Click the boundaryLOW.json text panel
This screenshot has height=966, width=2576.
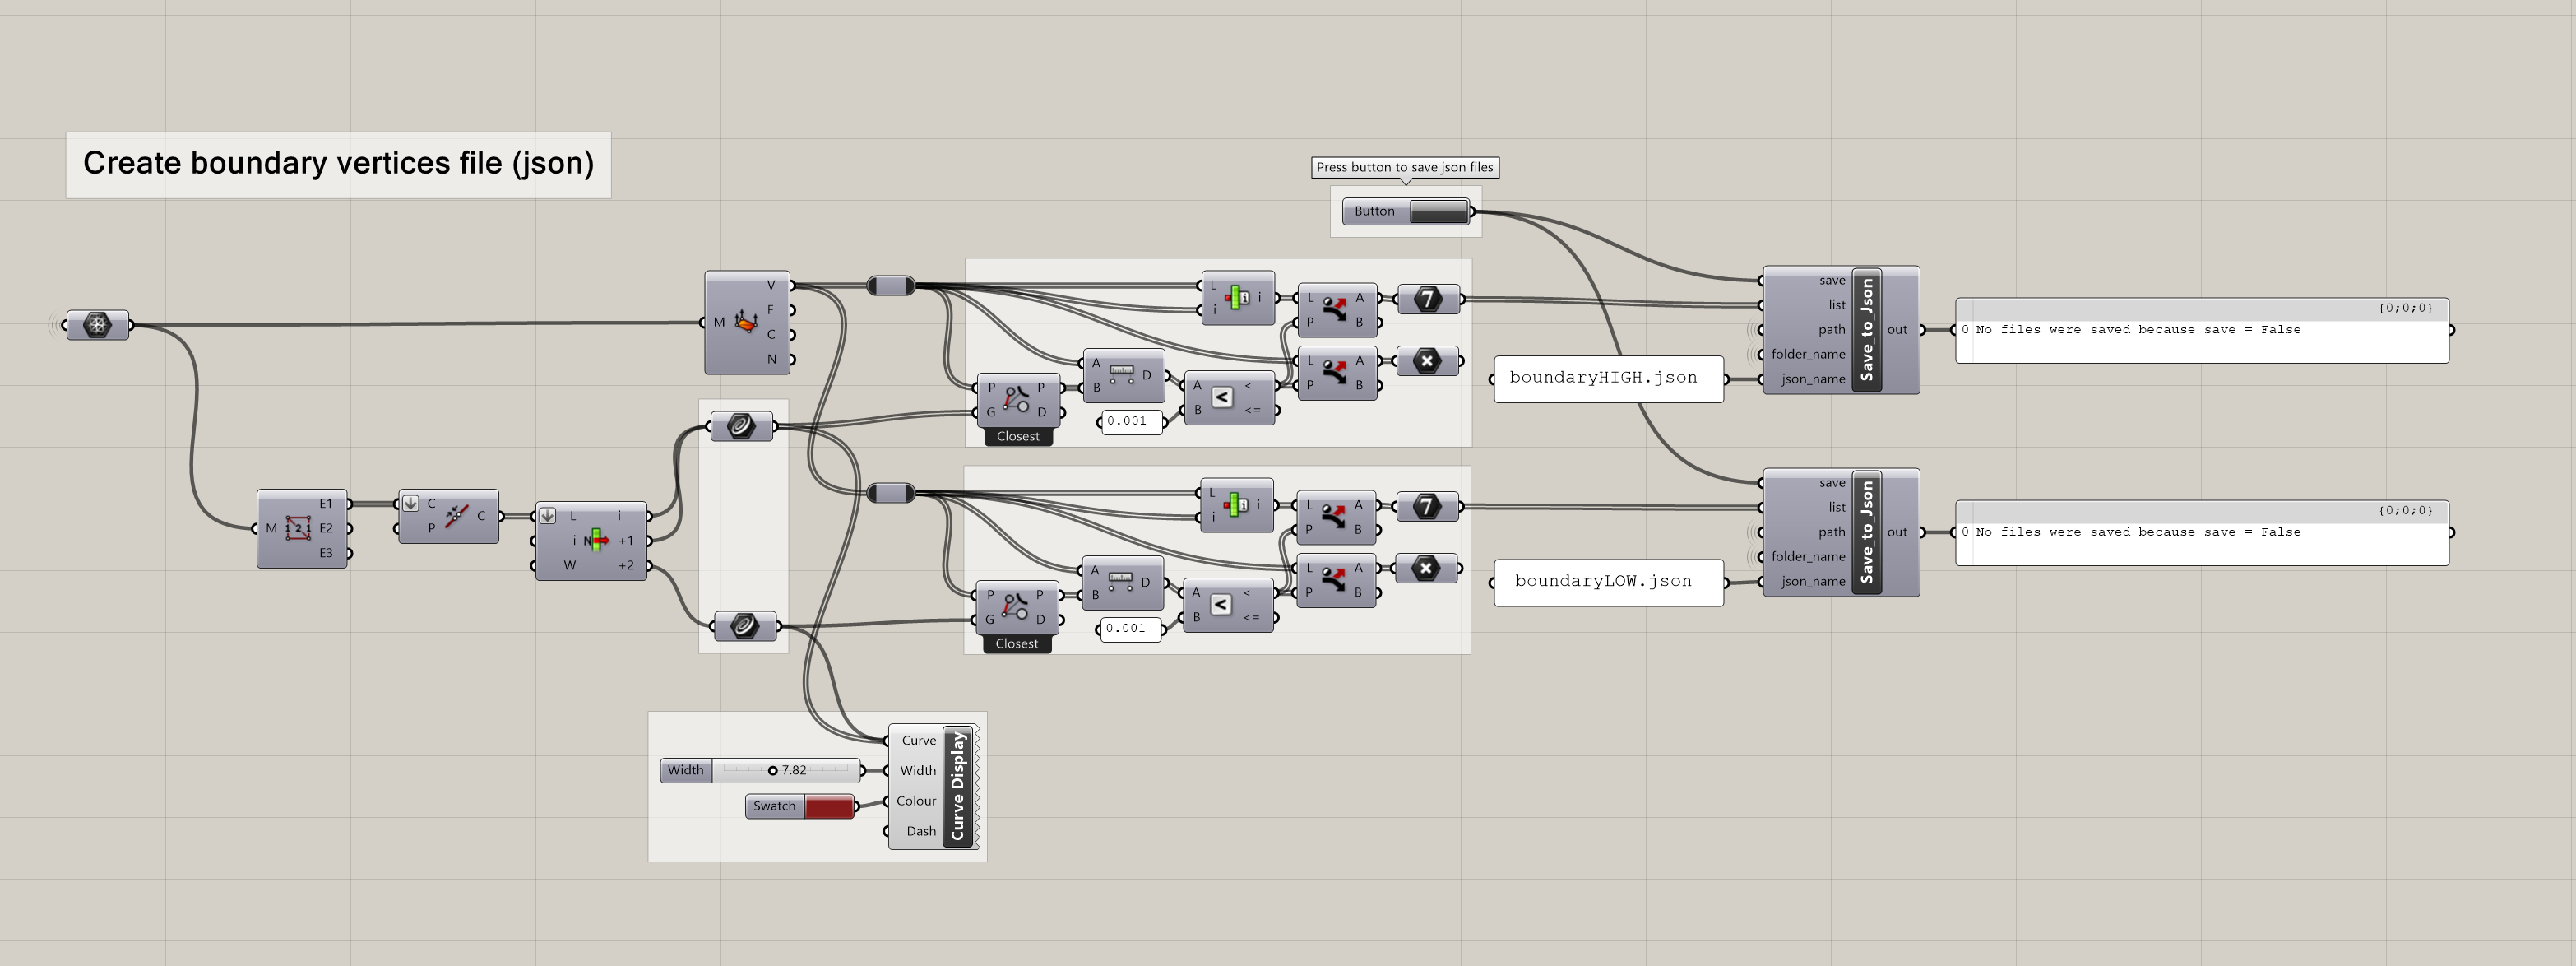(x=1608, y=582)
